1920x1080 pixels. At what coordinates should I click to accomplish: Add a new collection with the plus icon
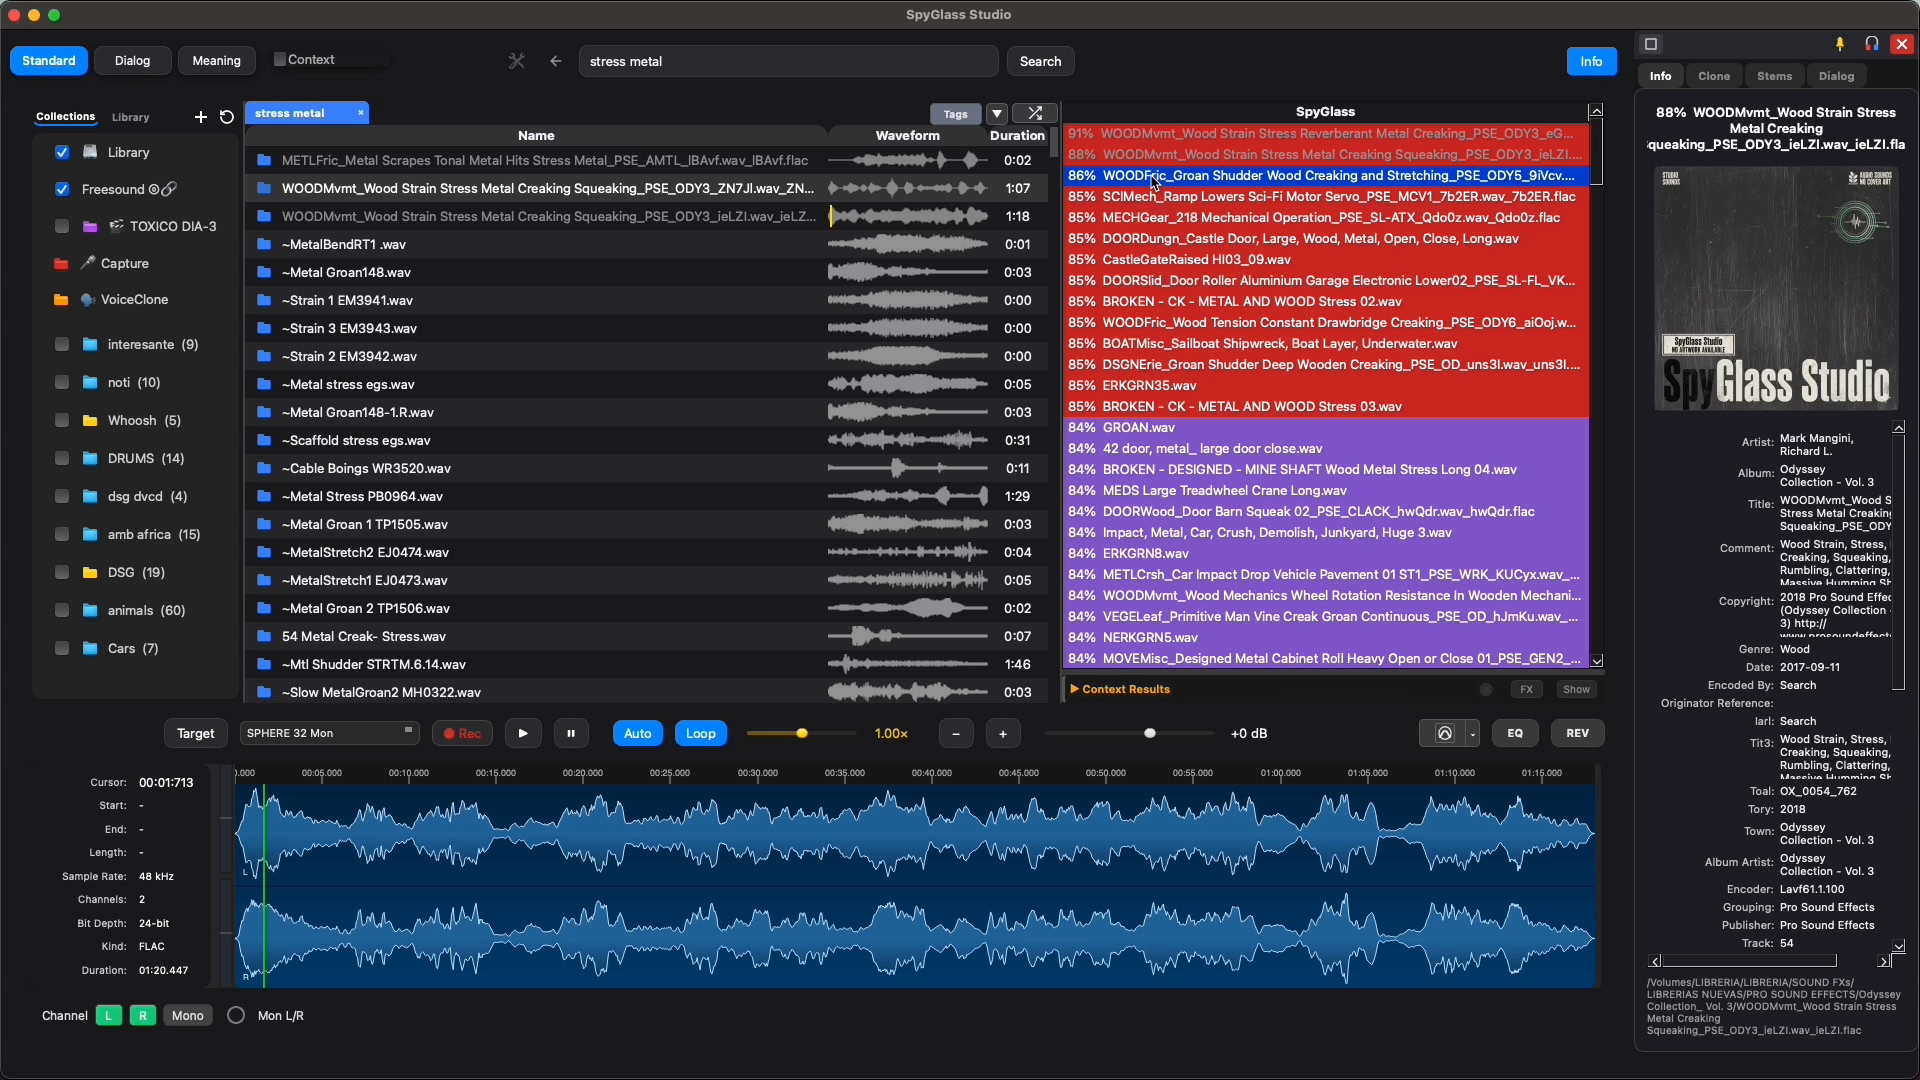pos(201,117)
